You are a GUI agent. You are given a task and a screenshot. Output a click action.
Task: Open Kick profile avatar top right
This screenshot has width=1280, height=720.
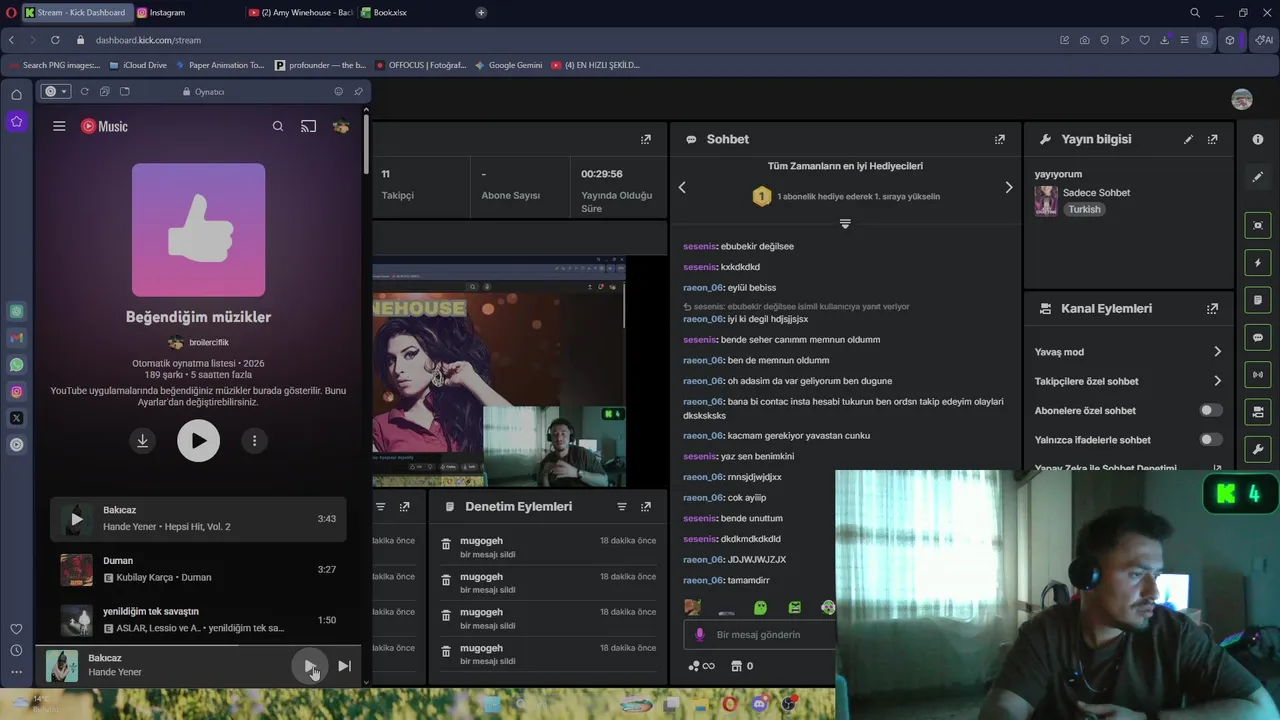coord(1242,99)
